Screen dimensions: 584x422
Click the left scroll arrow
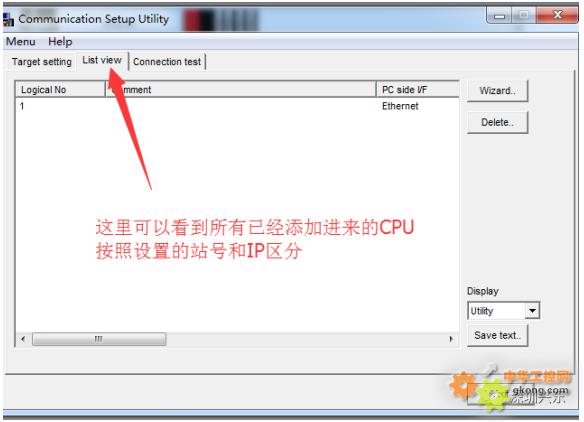point(23,339)
